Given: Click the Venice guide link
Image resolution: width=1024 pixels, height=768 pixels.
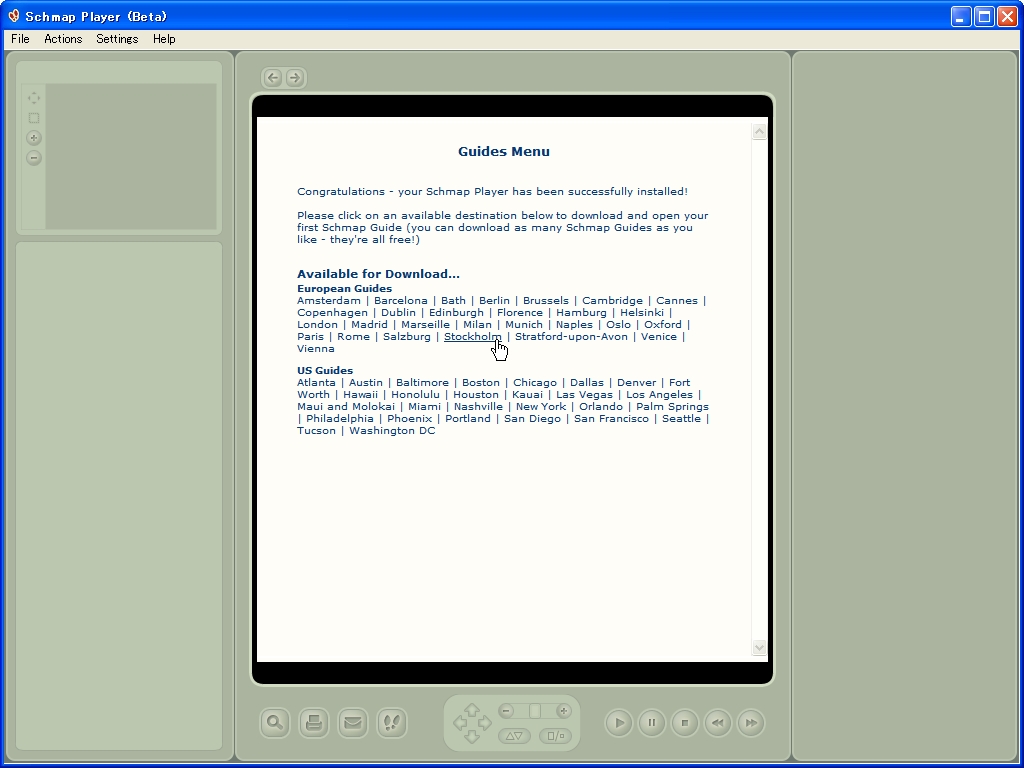Looking at the screenshot, I should click(658, 337).
